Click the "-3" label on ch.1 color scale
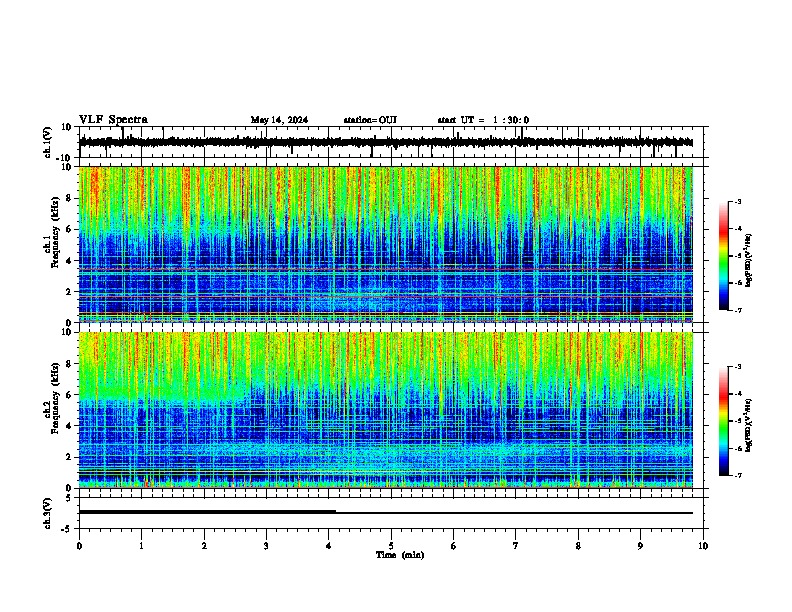The width and height of the screenshot is (792, 612). coord(737,201)
